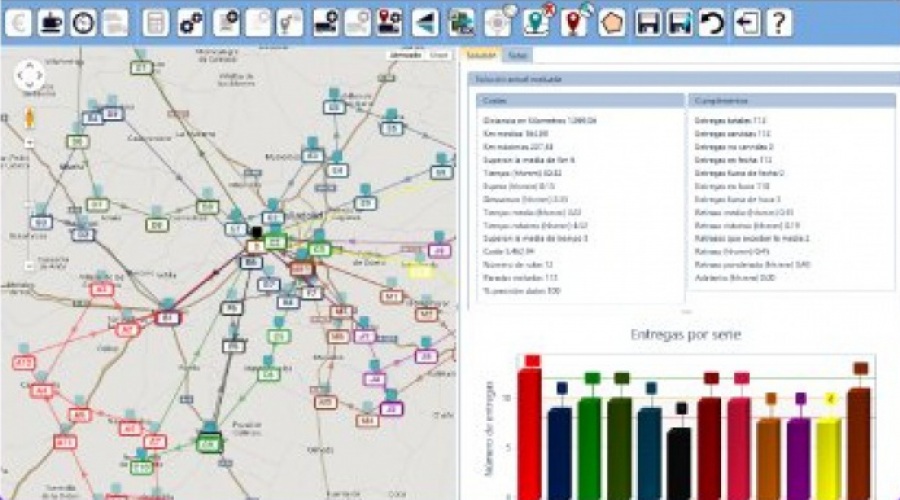This screenshot has width=900, height=500.
Task: Open help with the question mark icon
Action: click(779, 23)
